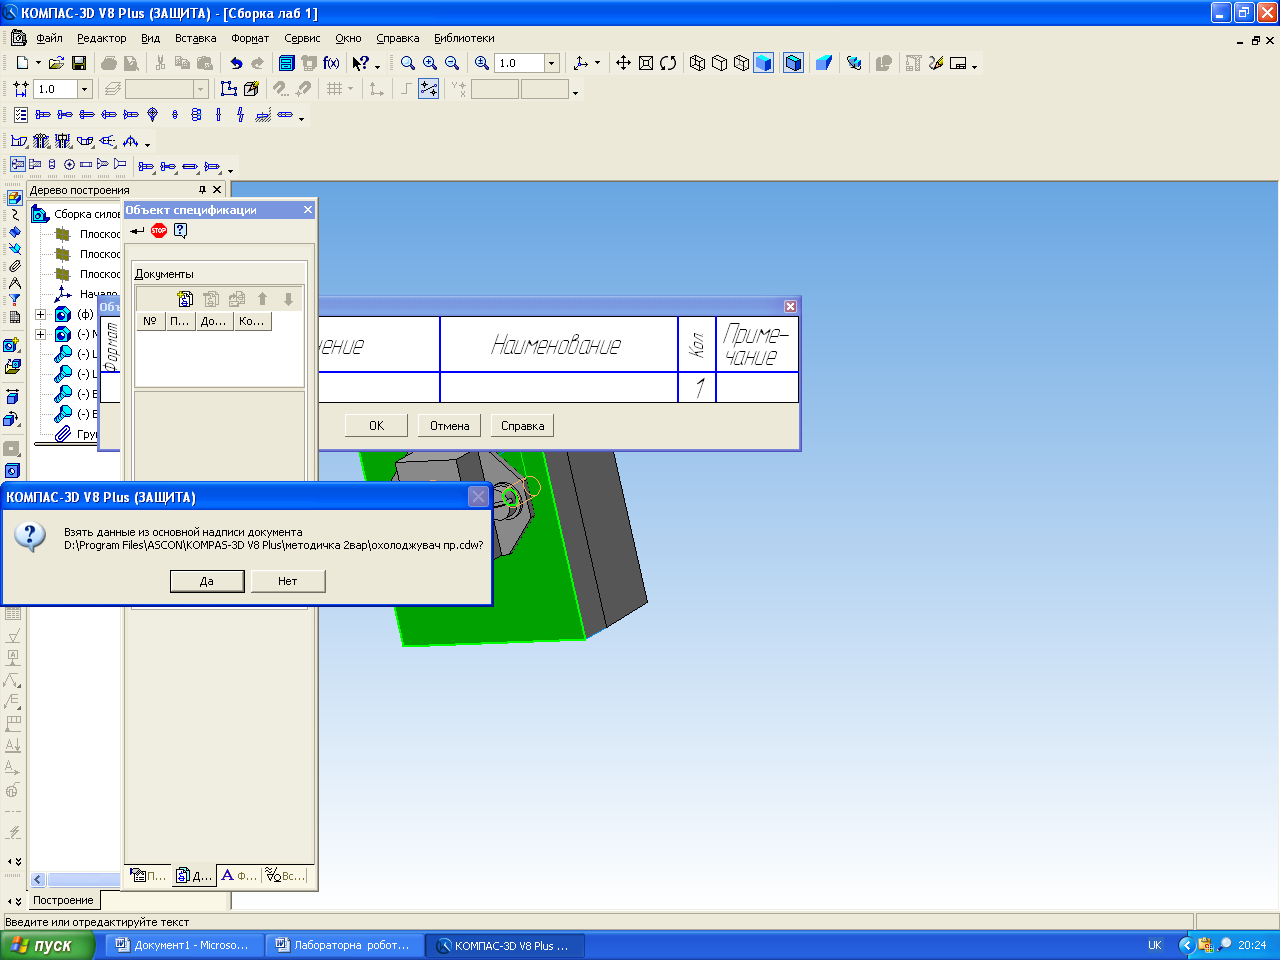The height and width of the screenshot is (960, 1280).
Task: Pin the Дерево построения panel
Action: click(x=202, y=190)
